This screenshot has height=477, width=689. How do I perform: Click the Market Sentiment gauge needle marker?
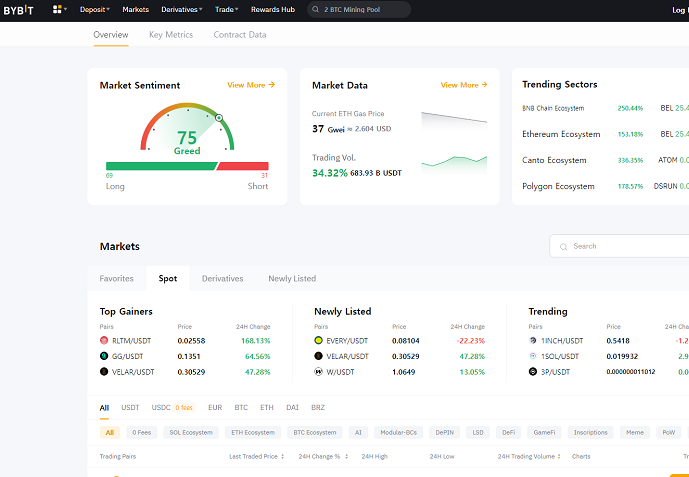219,118
